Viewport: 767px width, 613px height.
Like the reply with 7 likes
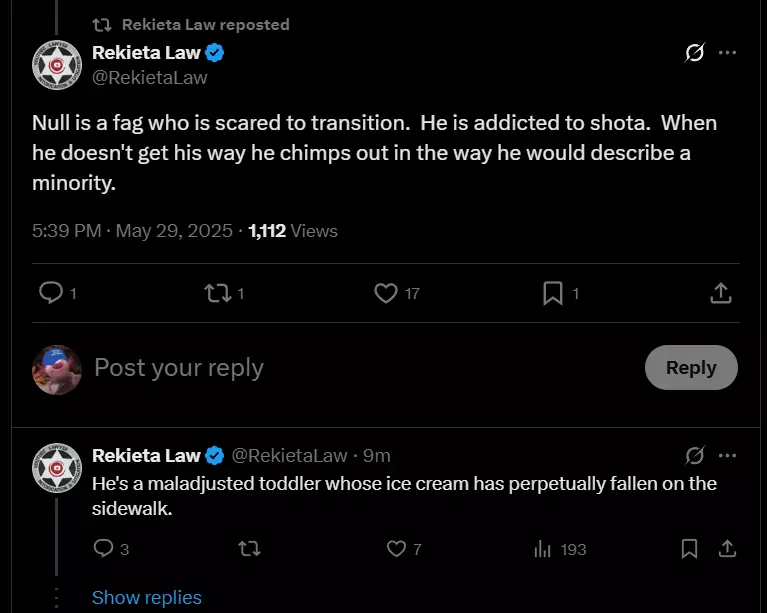pyautogui.click(x=396, y=548)
